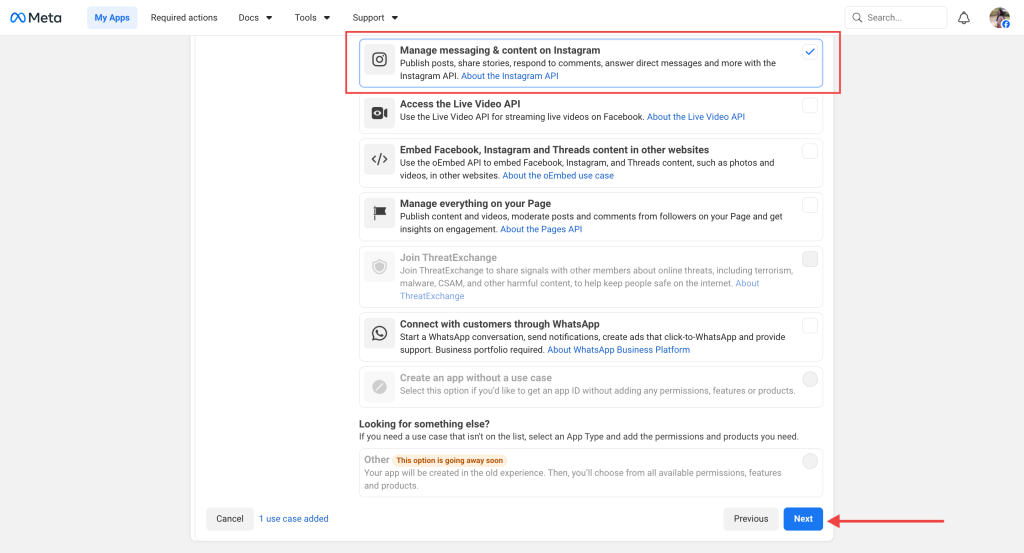1024x553 pixels.
Task: Open the profile avatar menu
Action: pos(999,18)
